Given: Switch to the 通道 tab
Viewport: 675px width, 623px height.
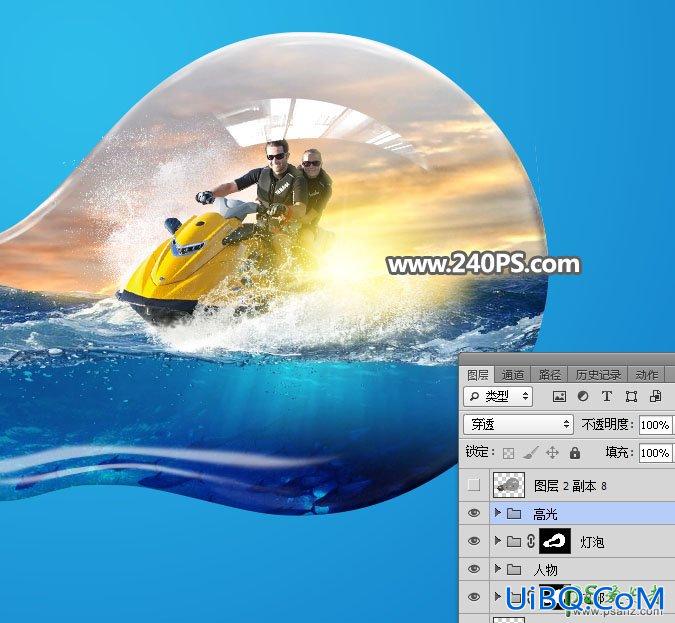Looking at the screenshot, I should click(x=513, y=375).
